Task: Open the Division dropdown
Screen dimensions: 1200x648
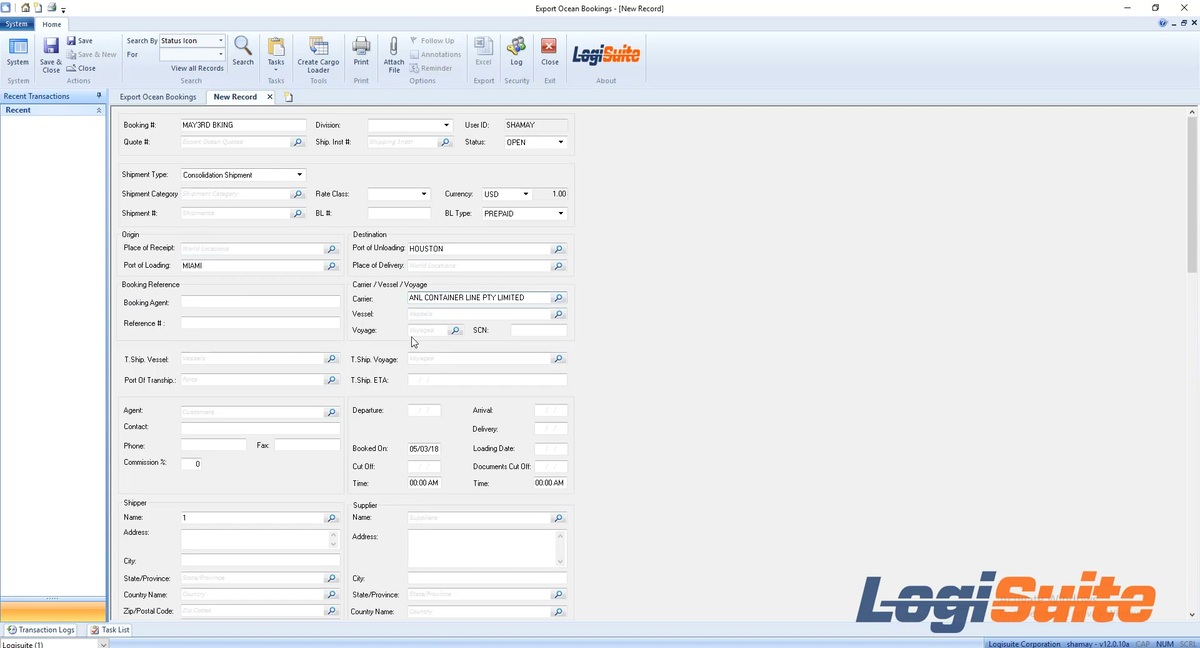Action: pyautogui.click(x=446, y=126)
